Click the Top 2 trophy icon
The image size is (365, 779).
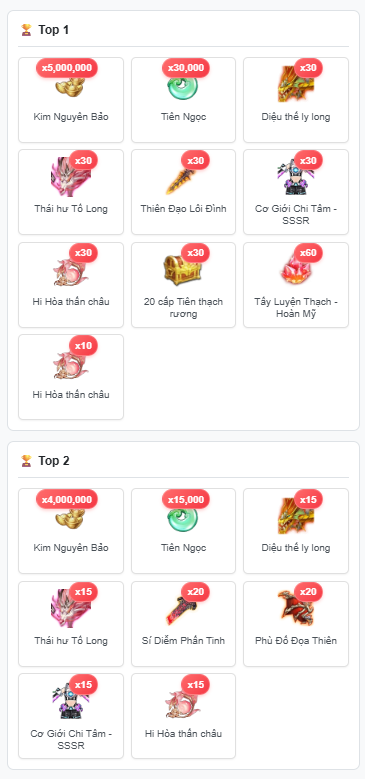[26, 461]
